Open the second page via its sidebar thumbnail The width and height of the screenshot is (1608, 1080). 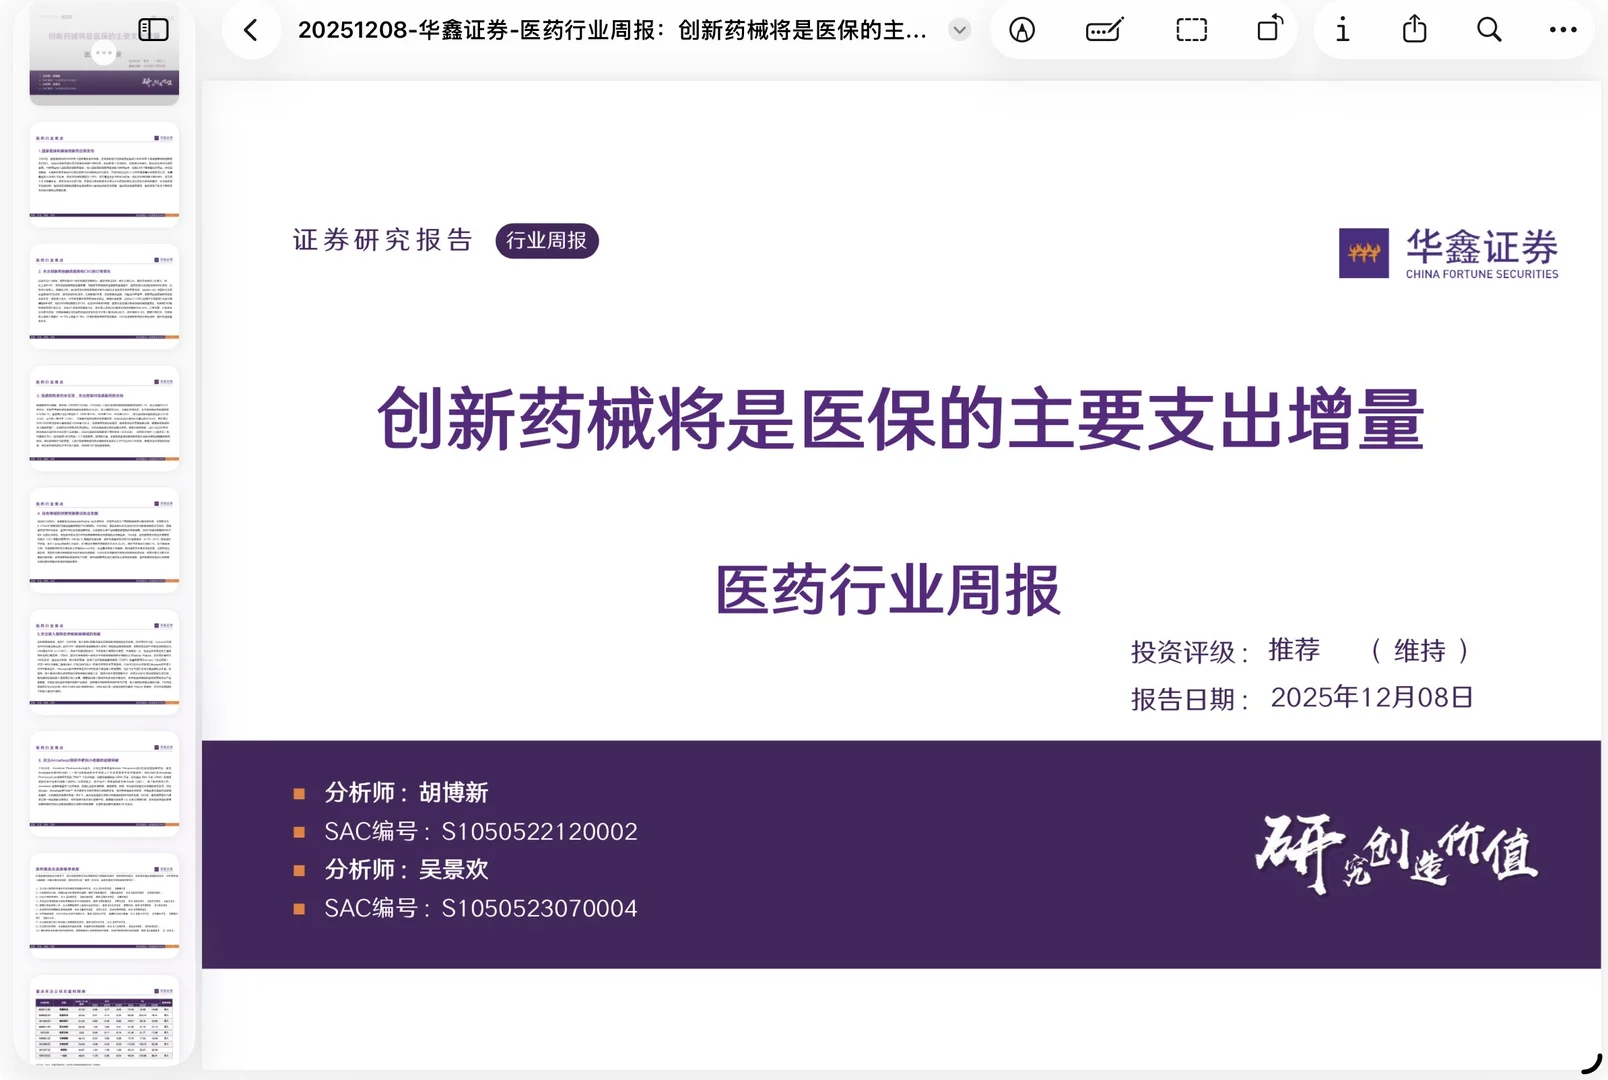(x=103, y=175)
